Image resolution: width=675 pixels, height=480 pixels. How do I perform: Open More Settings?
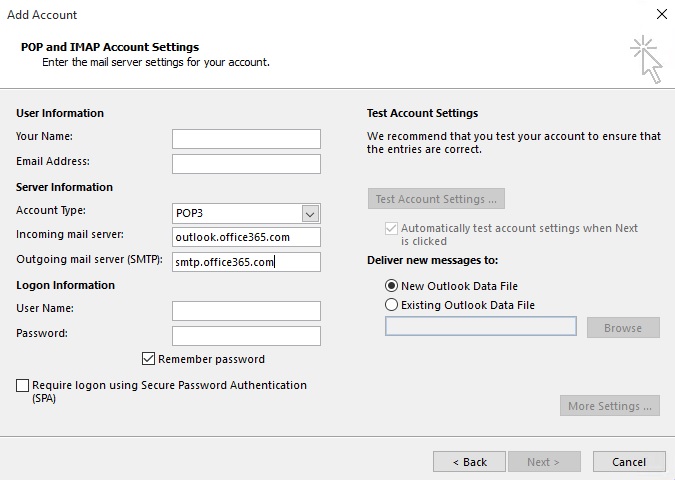point(610,406)
